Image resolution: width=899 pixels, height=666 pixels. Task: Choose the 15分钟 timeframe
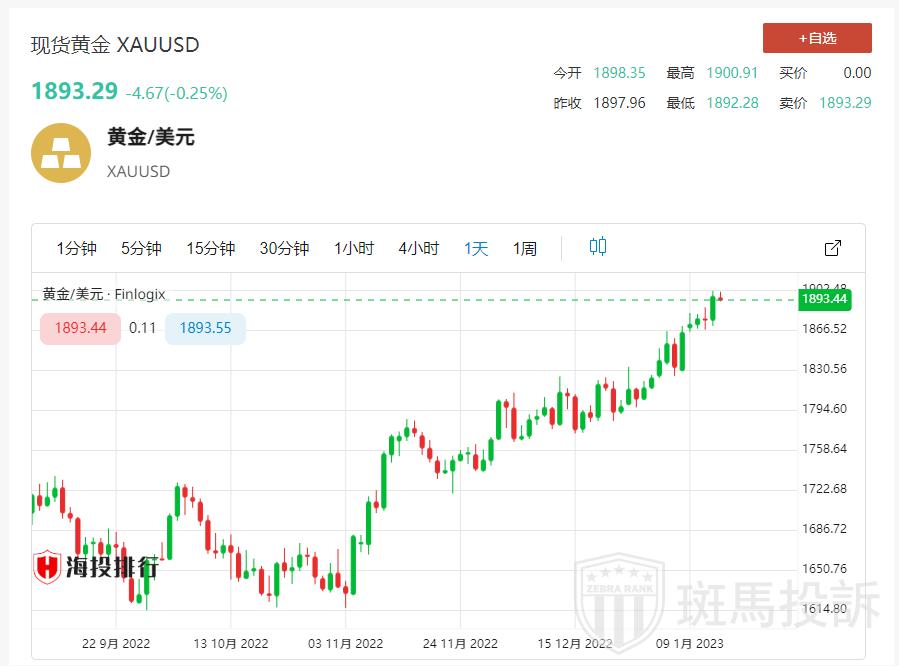coord(210,248)
